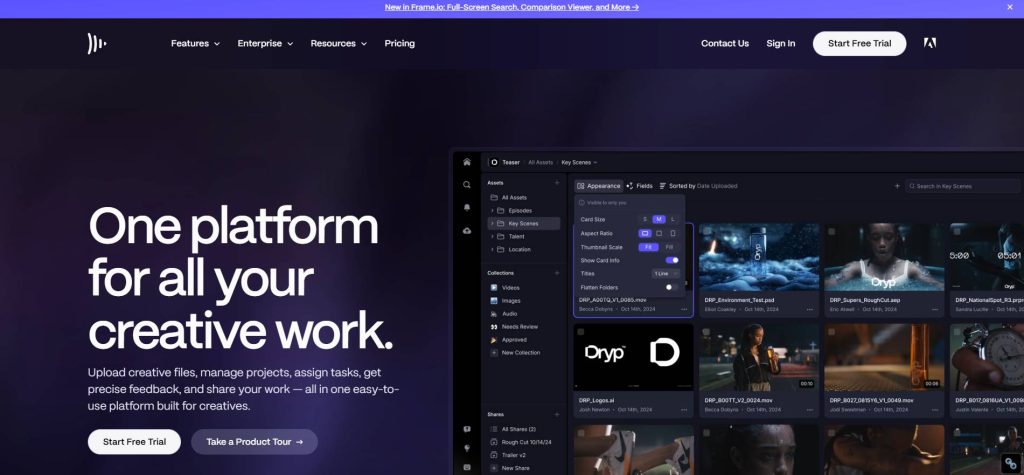This screenshot has width=1024, height=475.
Task: Open the Contact Us page
Action: pyautogui.click(x=725, y=43)
